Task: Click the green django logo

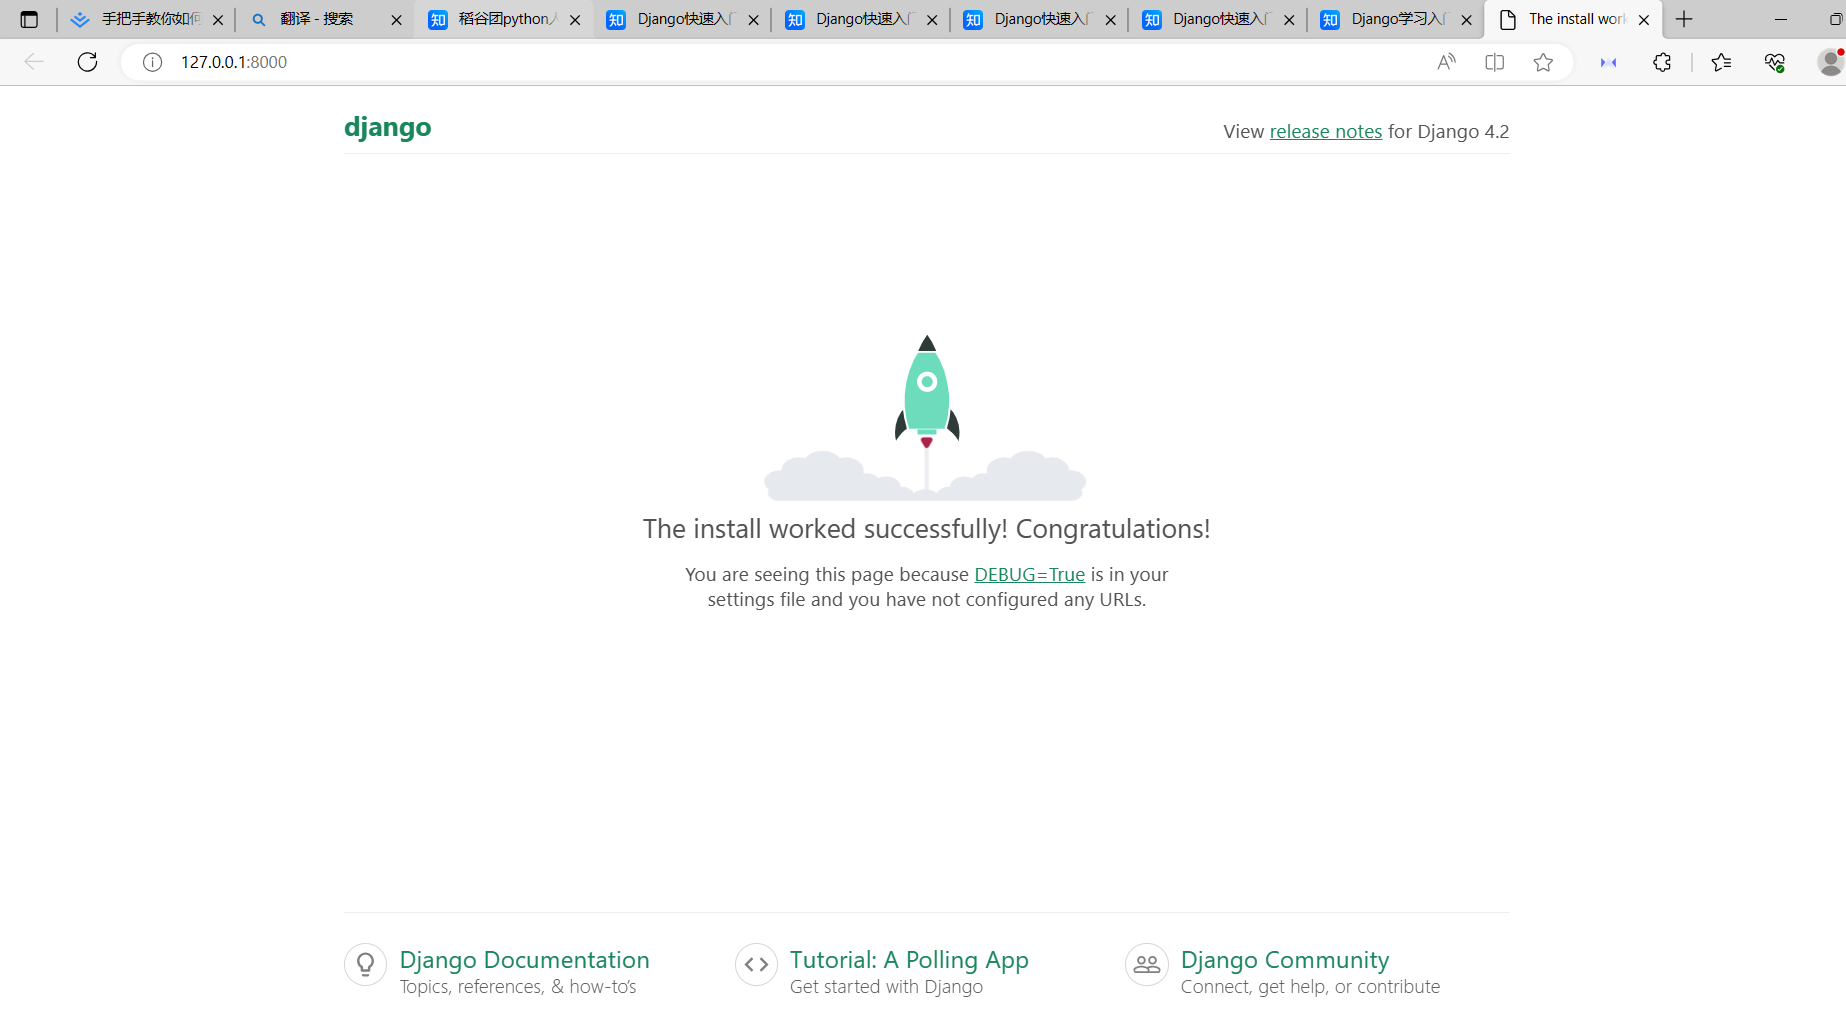Action: (388, 128)
